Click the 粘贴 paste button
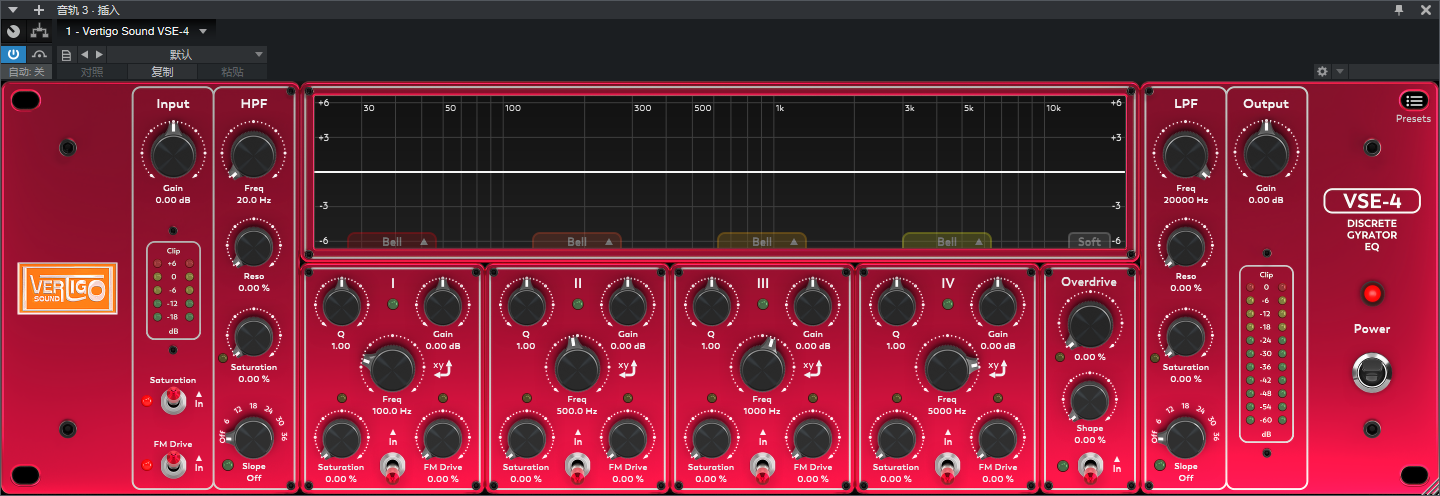 click(232, 72)
